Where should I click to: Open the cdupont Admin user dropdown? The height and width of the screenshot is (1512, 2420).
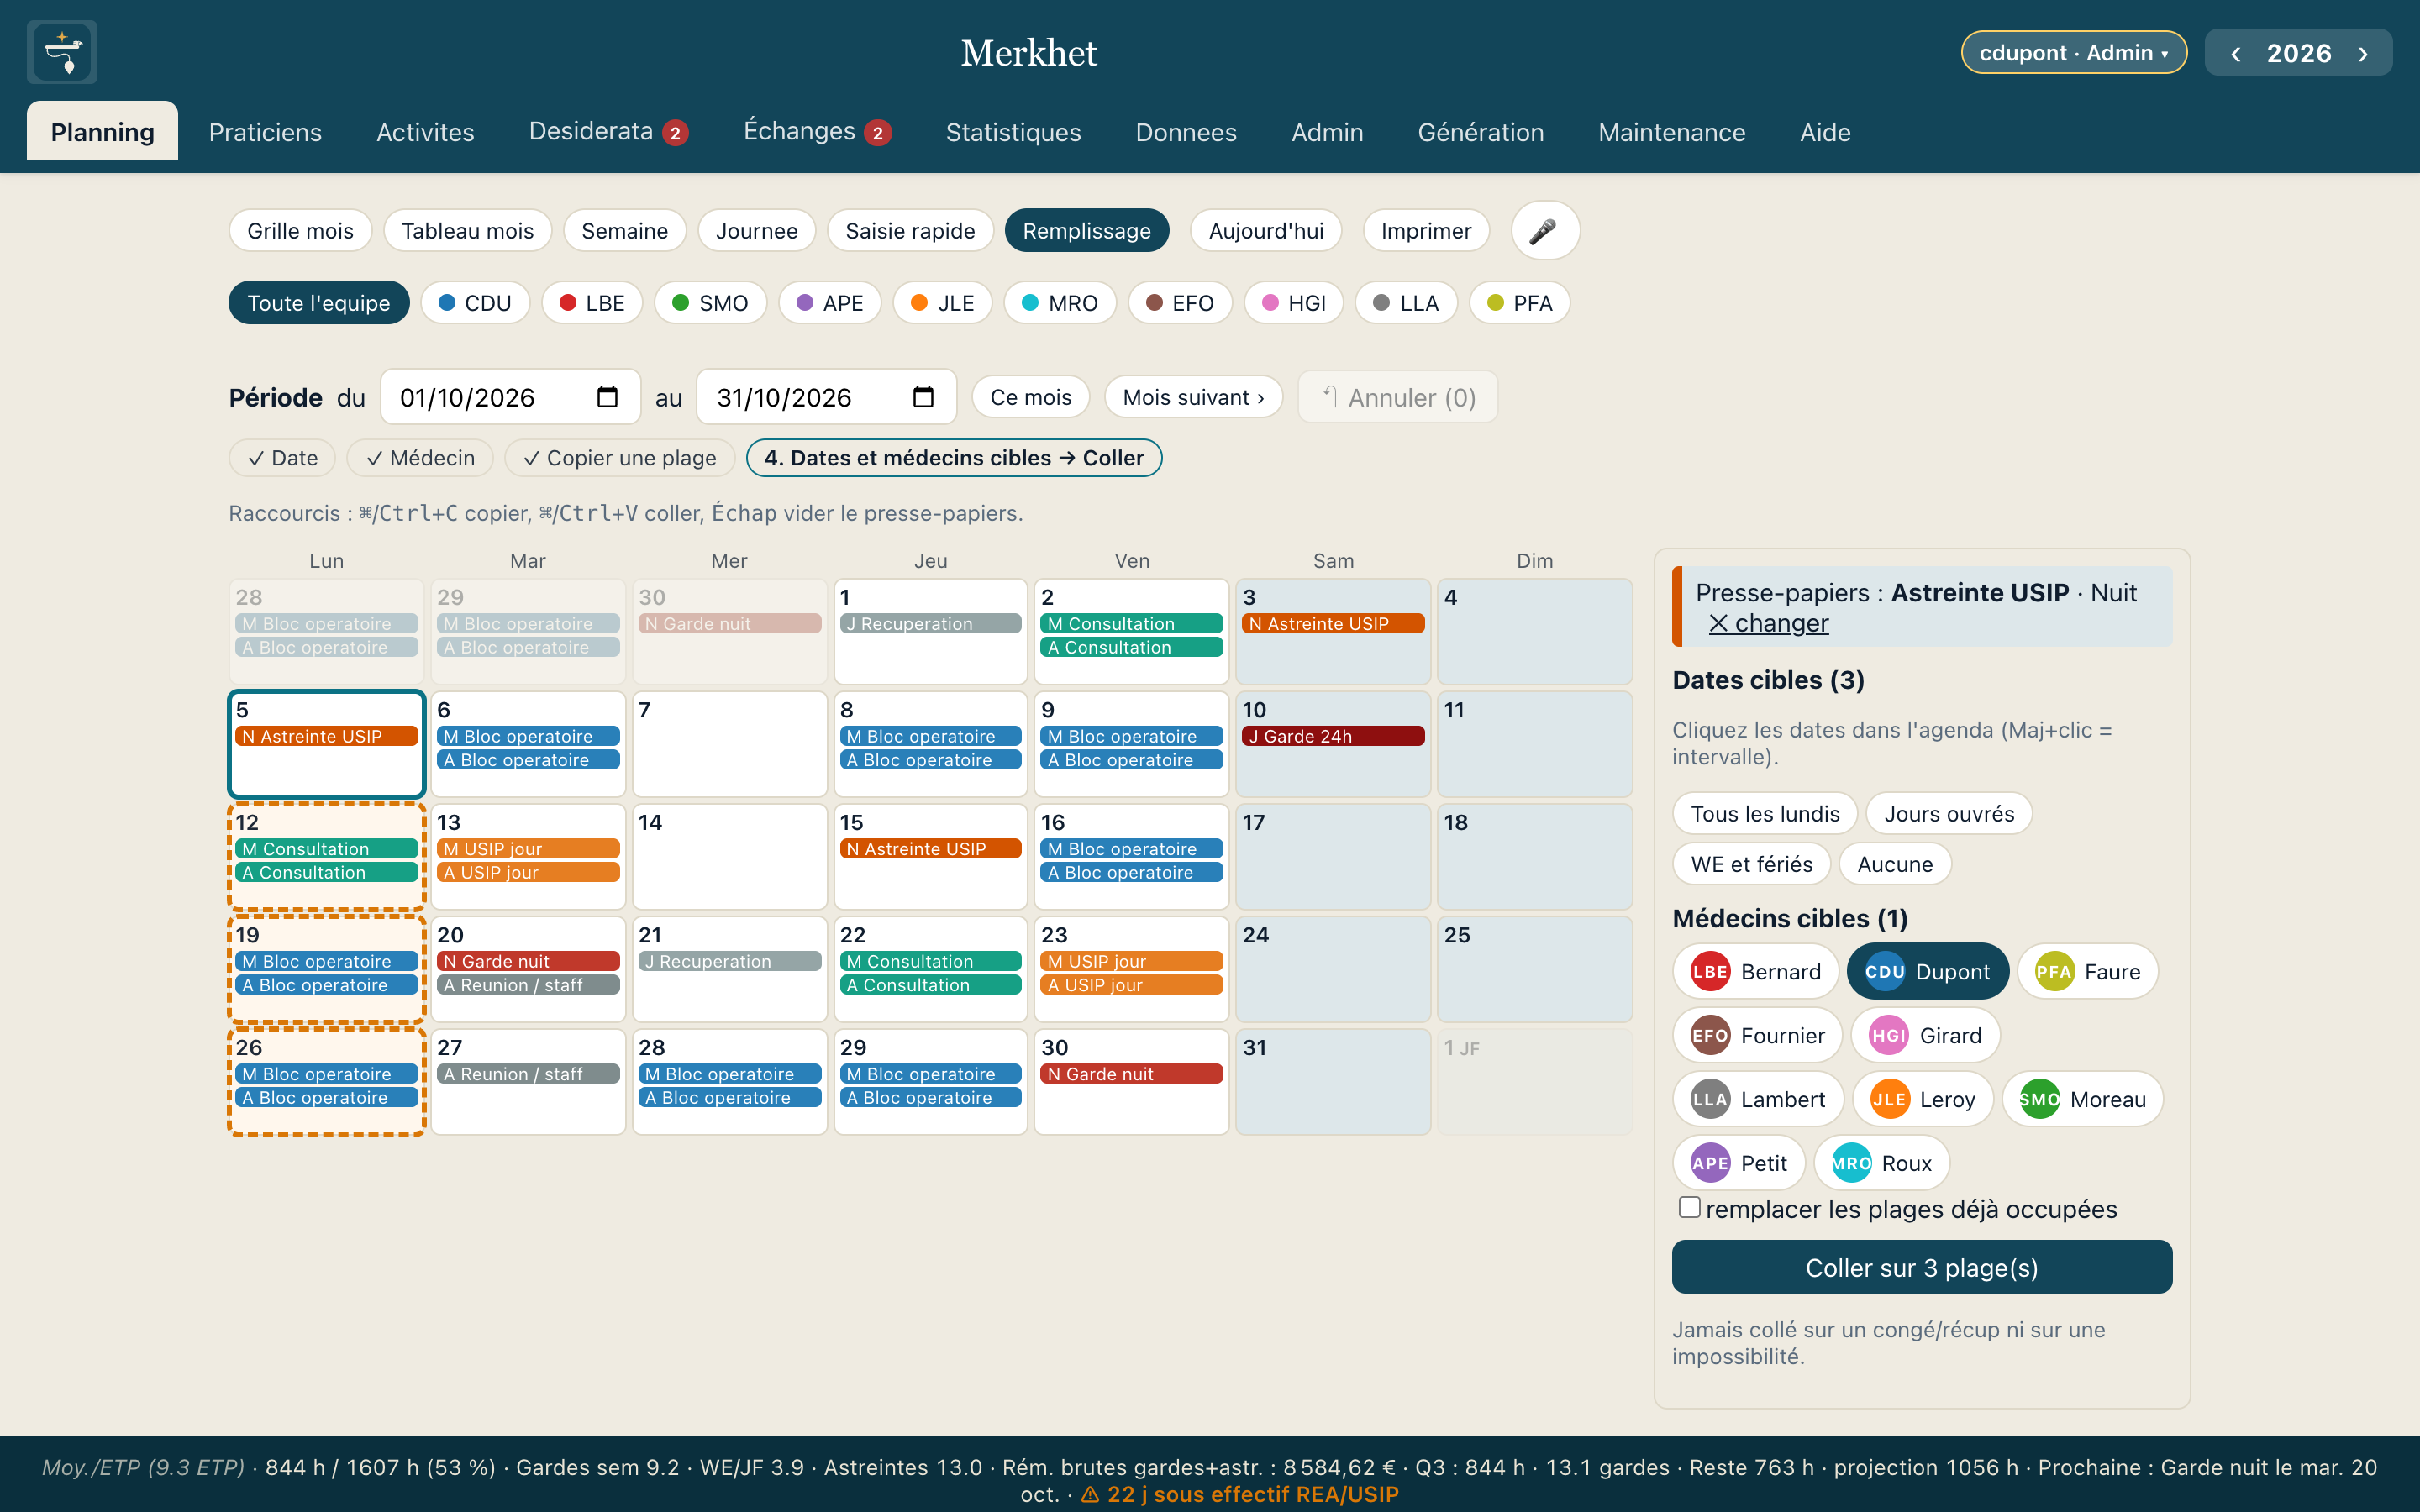2073,53
